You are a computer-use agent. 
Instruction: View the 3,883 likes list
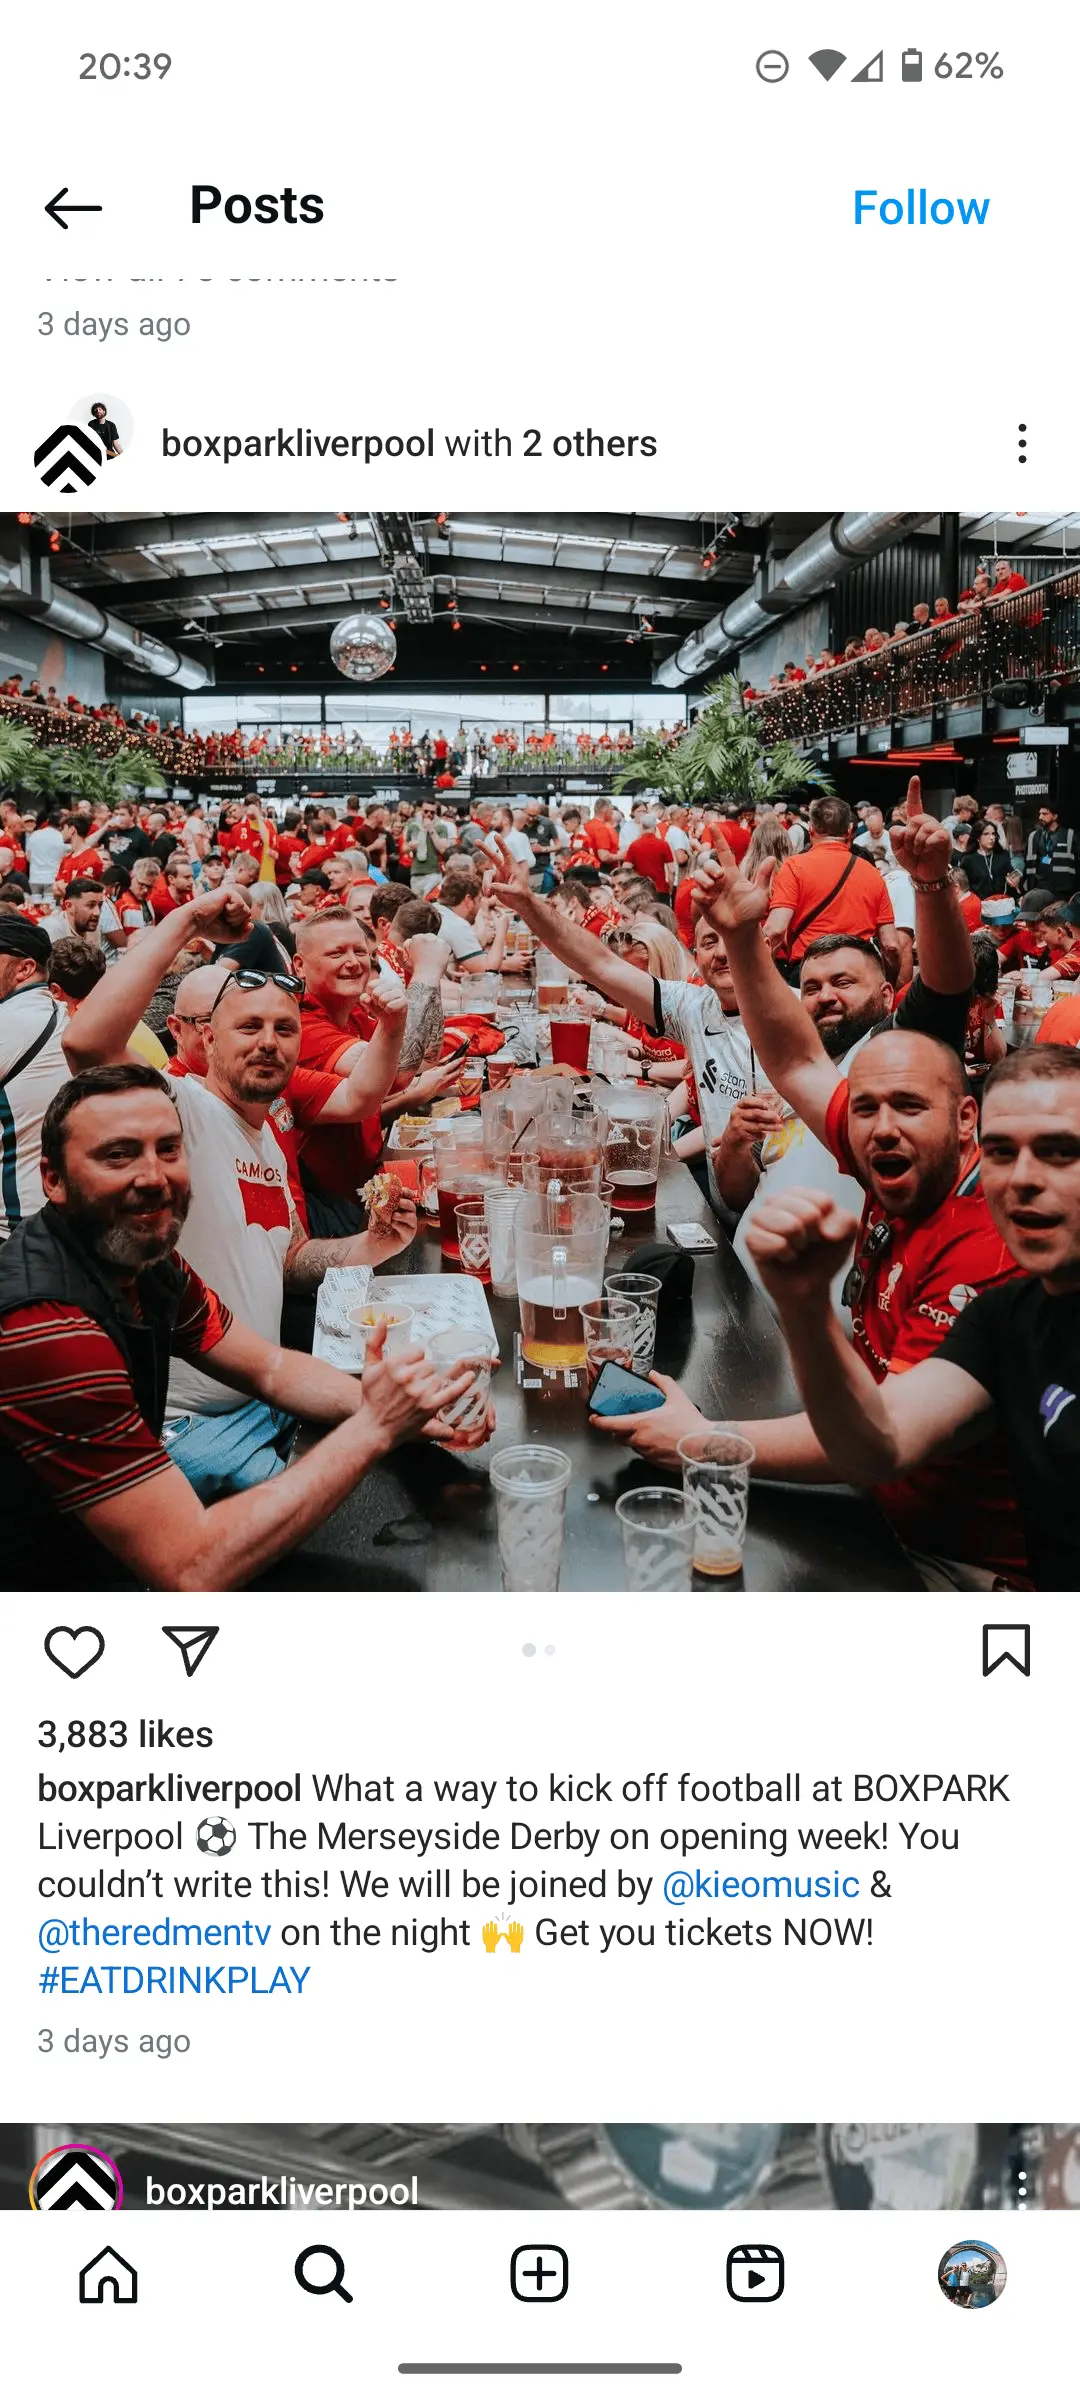point(125,1734)
